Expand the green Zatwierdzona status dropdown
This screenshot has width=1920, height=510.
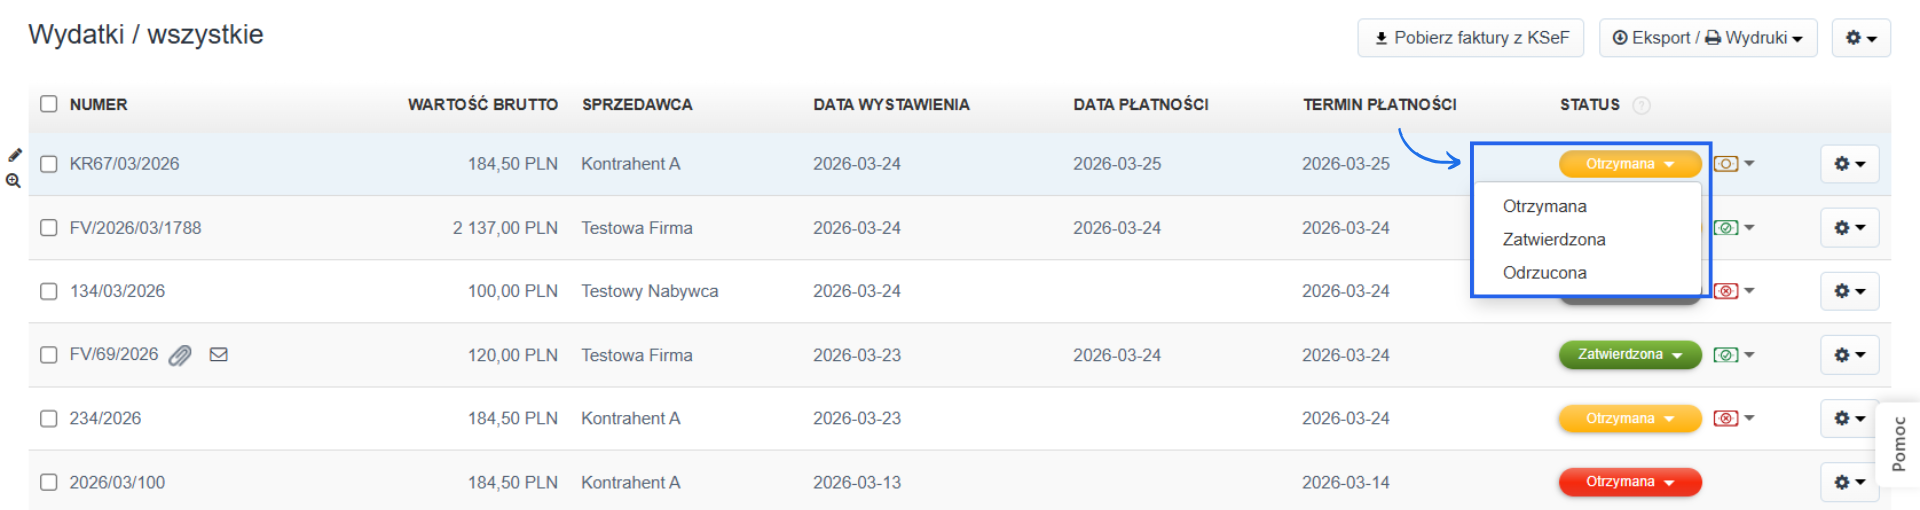pos(1629,355)
